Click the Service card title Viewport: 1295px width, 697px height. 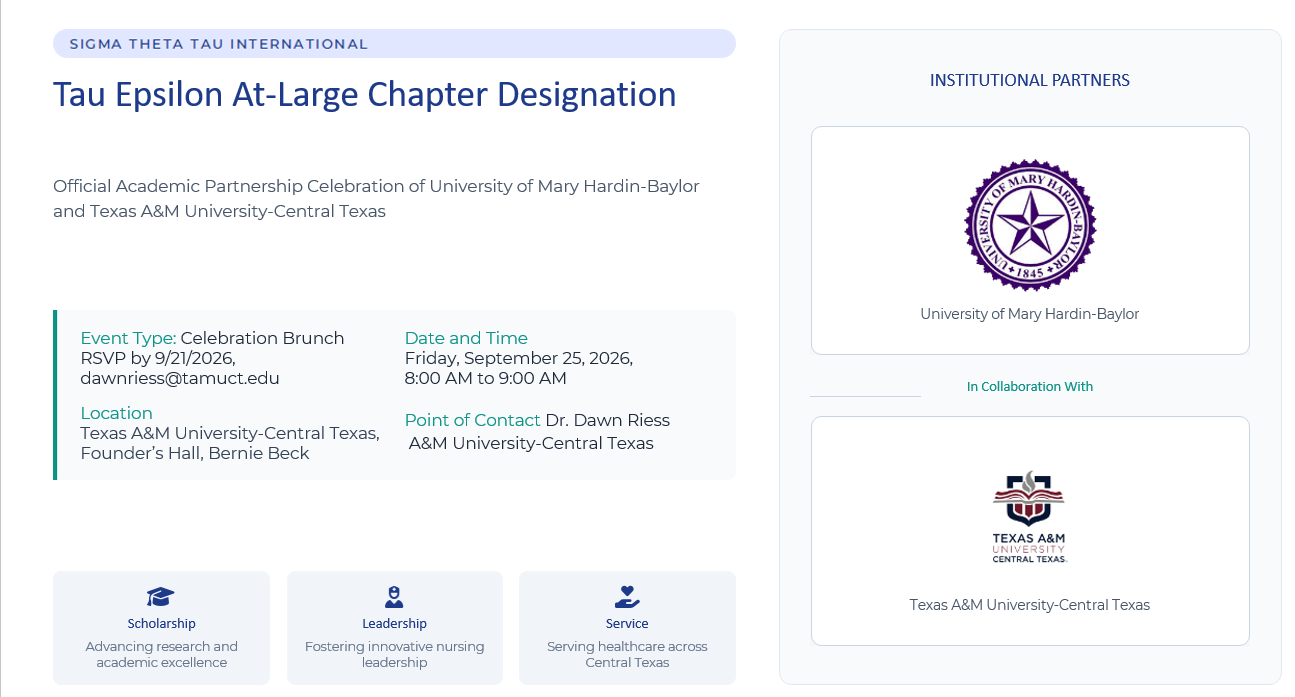click(627, 624)
